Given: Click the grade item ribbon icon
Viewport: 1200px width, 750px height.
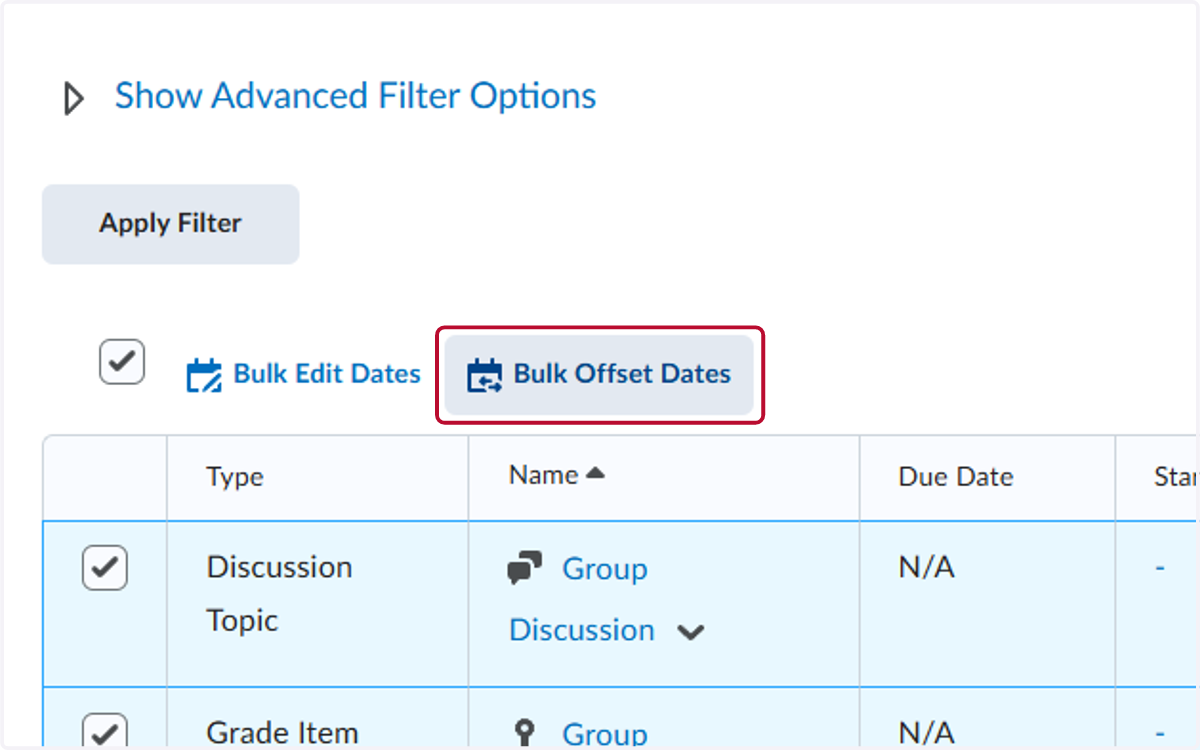Looking at the screenshot, I should (525, 734).
